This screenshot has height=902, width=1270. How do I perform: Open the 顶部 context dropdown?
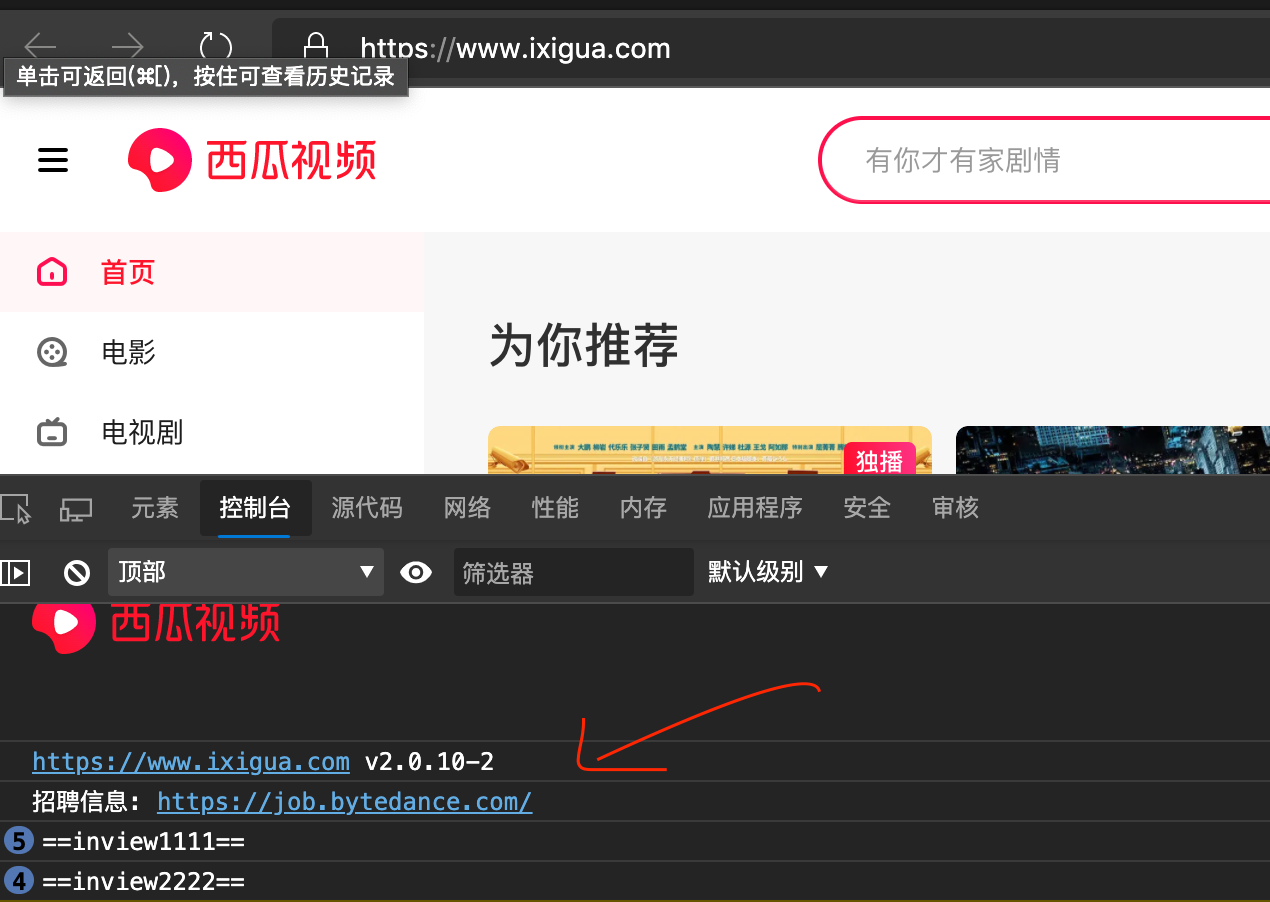(x=246, y=572)
